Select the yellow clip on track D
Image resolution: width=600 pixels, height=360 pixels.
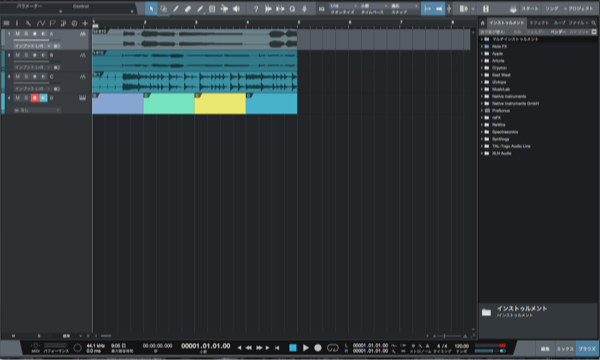click(220, 103)
